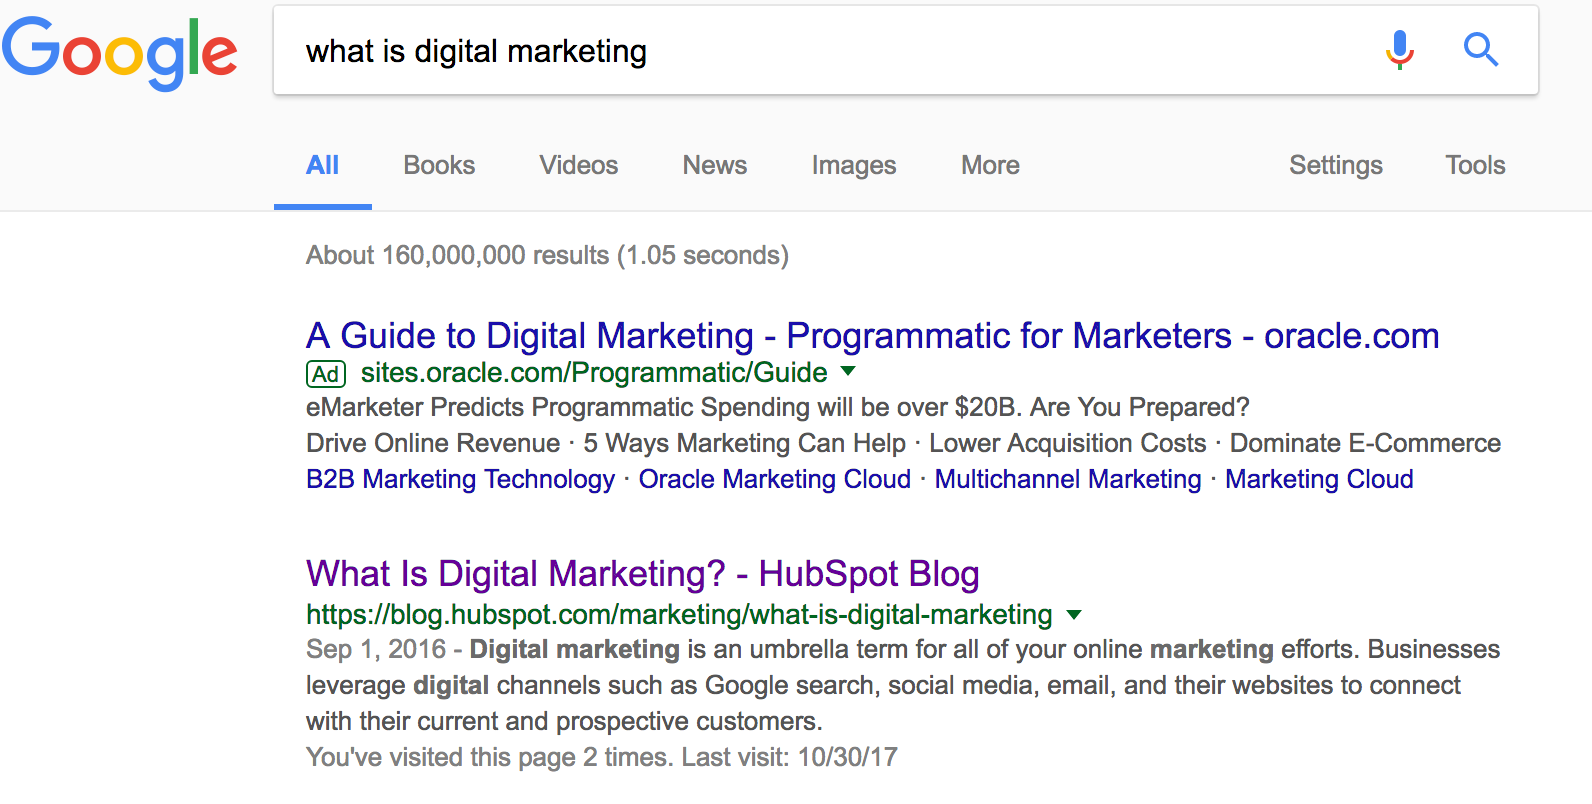Switch to the Books tab
The width and height of the screenshot is (1592, 804).
[439, 165]
